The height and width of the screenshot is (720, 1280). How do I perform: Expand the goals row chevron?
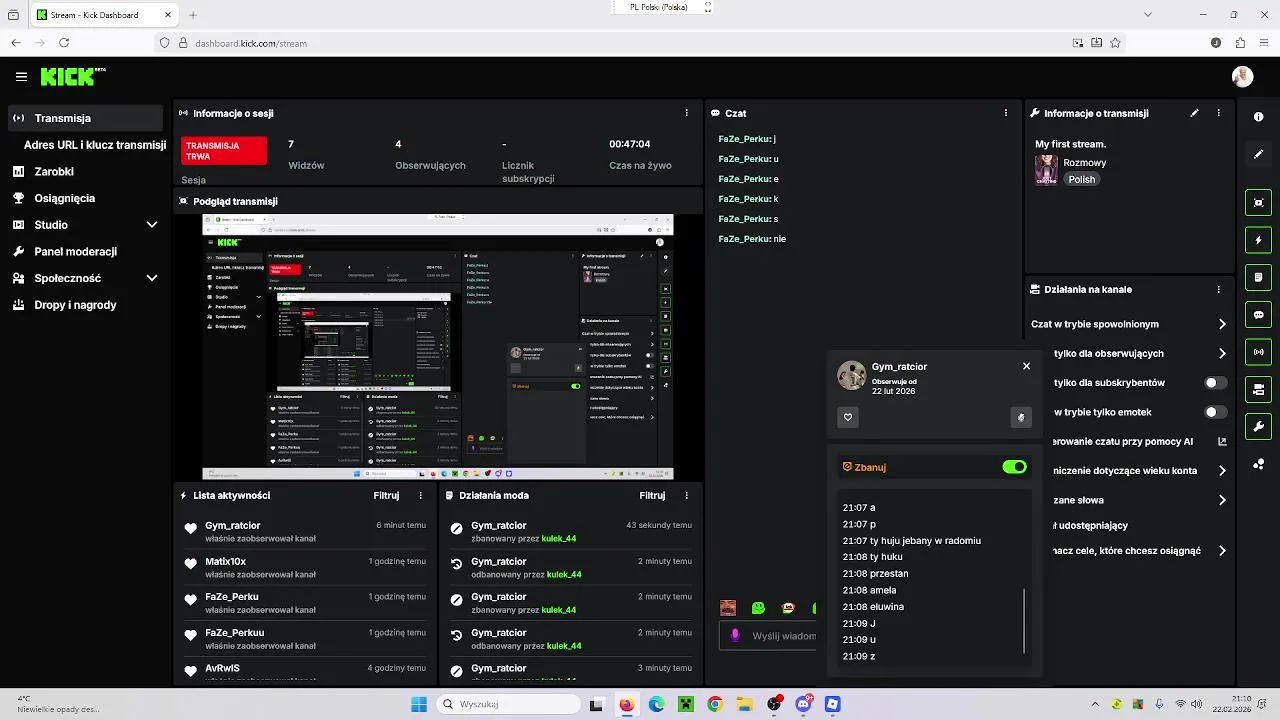click(x=1222, y=550)
